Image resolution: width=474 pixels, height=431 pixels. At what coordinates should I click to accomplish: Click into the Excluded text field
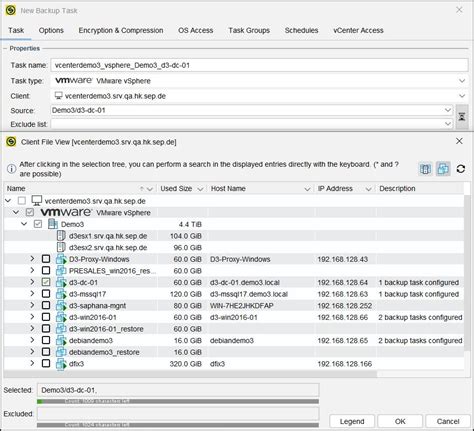click(x=178, y=414)
